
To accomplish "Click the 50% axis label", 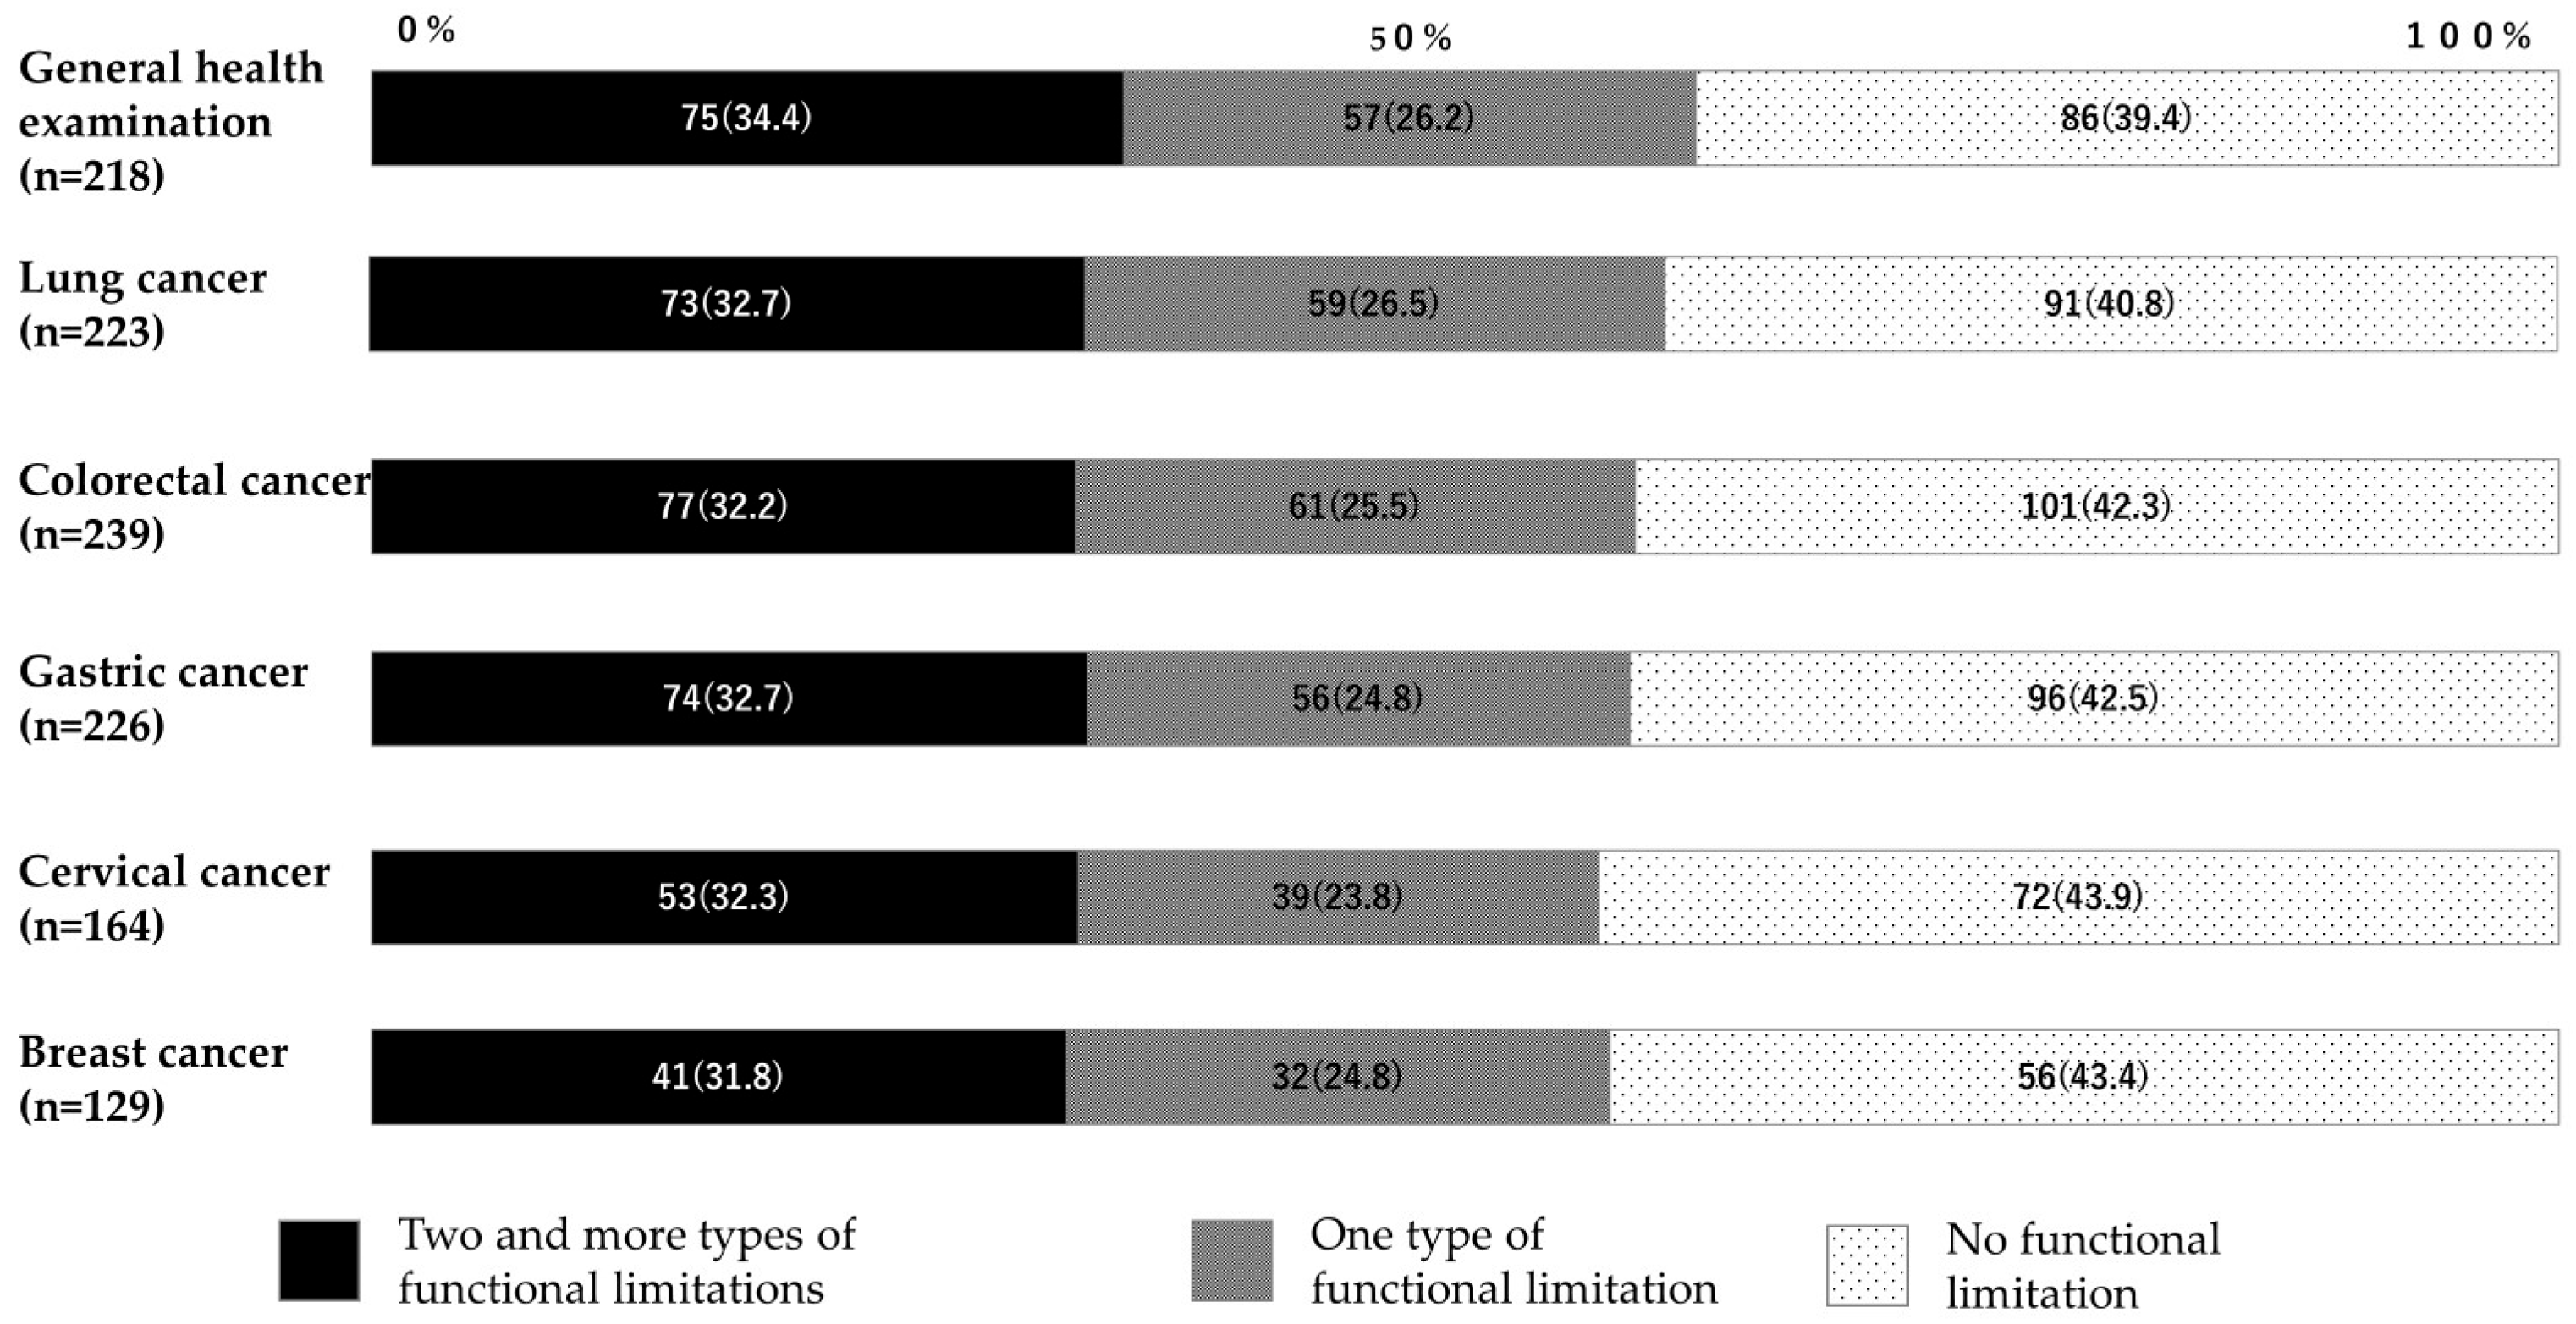I will pyautogui.click(x=1410, y=38).
